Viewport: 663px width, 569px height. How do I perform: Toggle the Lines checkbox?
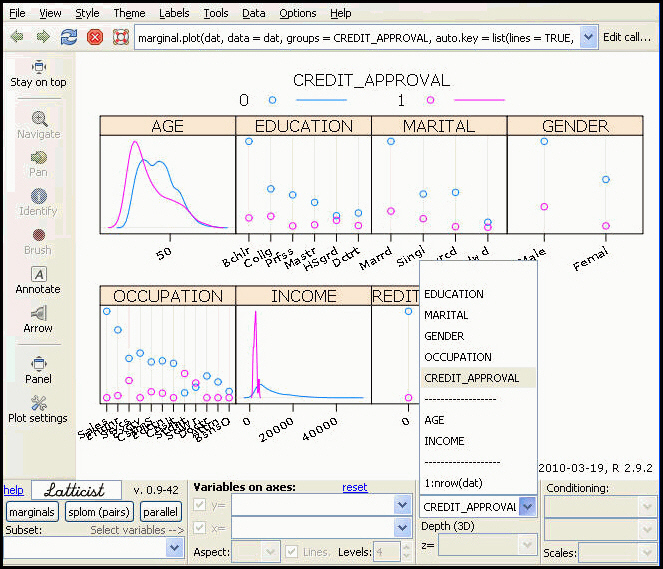[x=291, y=551]
